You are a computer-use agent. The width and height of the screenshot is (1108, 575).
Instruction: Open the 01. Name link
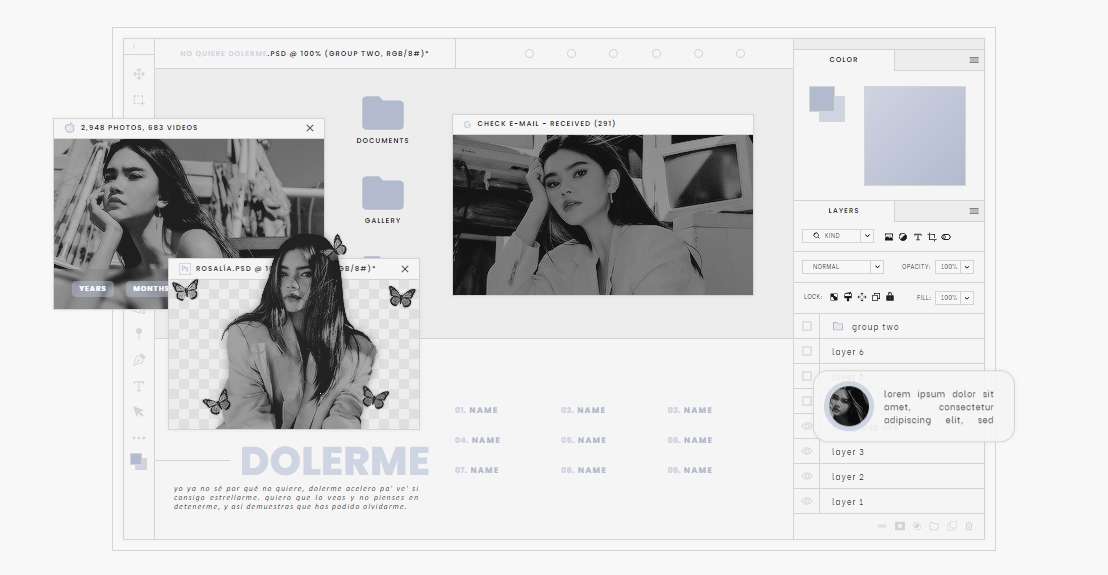tap(476, 410)
